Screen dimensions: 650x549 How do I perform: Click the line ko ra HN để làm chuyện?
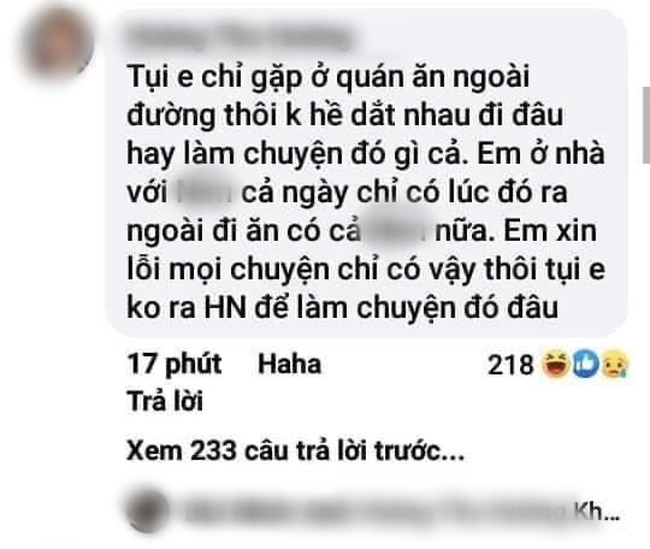(x=342, y=308)
